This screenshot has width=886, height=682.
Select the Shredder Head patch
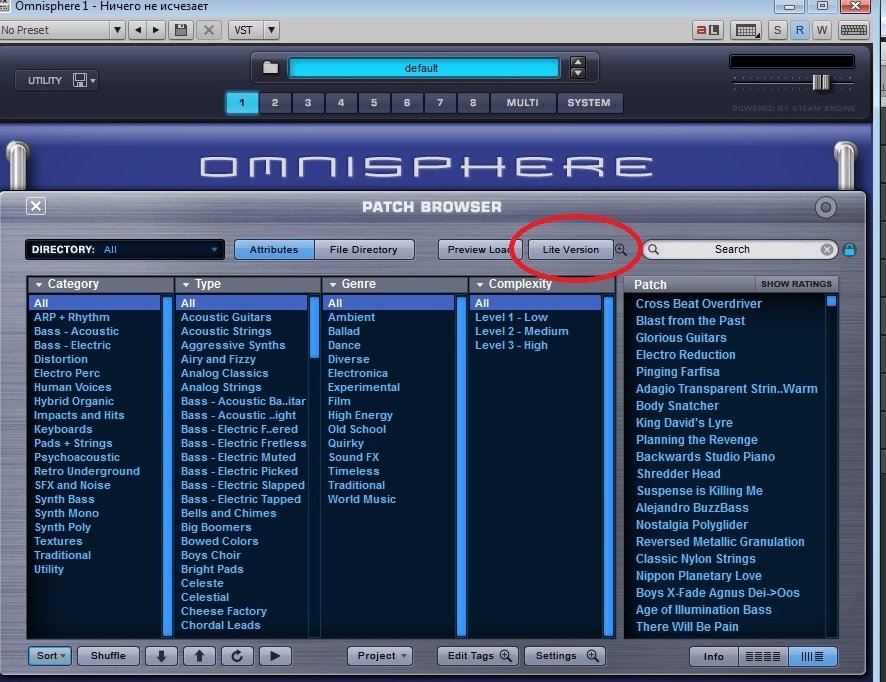pos(678,474)
